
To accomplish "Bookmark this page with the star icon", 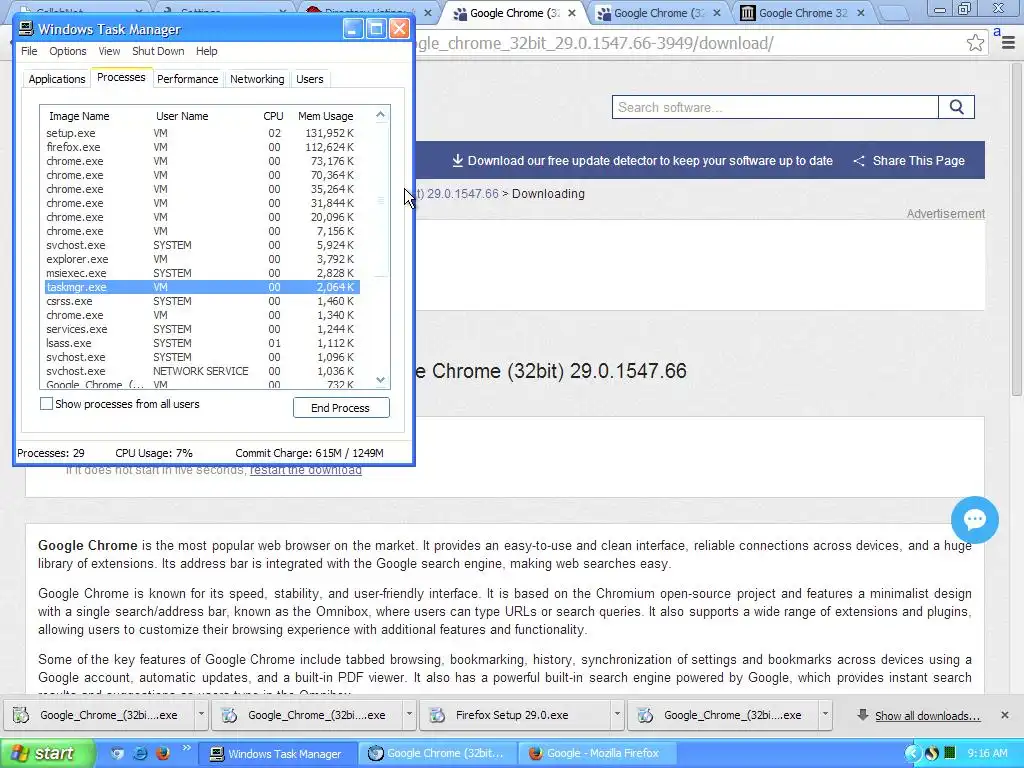I will point(975,43).
